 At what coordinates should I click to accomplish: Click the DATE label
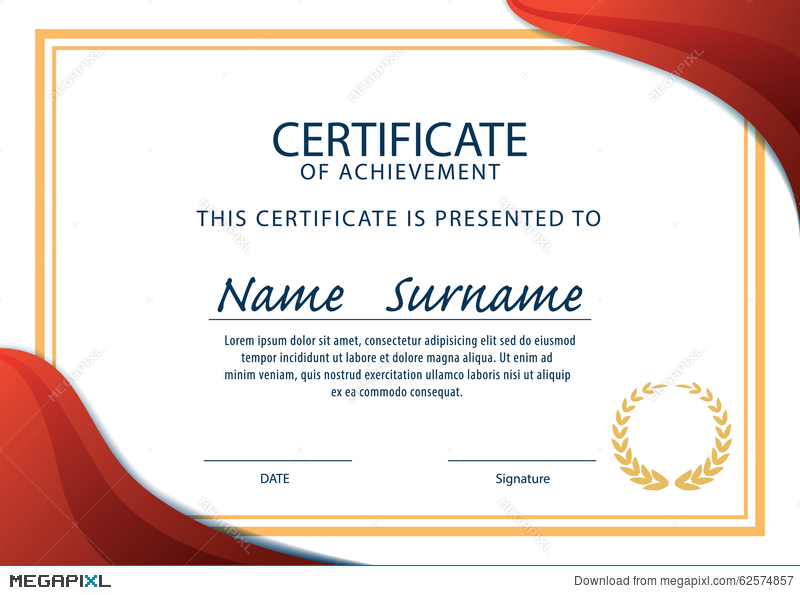click(274, 479)
